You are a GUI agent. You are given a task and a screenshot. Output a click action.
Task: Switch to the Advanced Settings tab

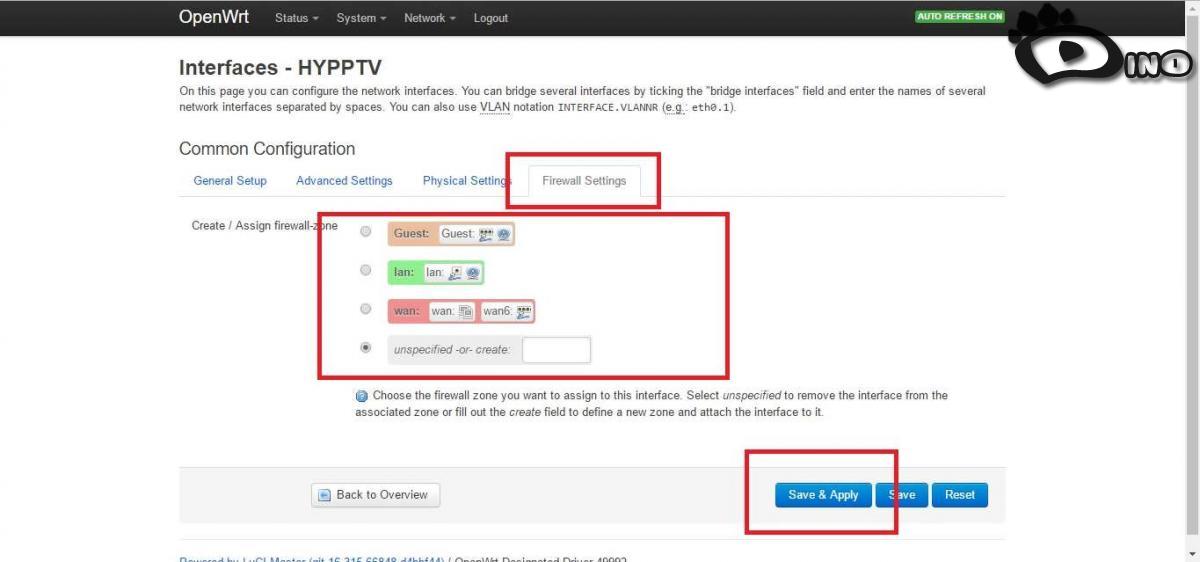[x=344, y=181]
